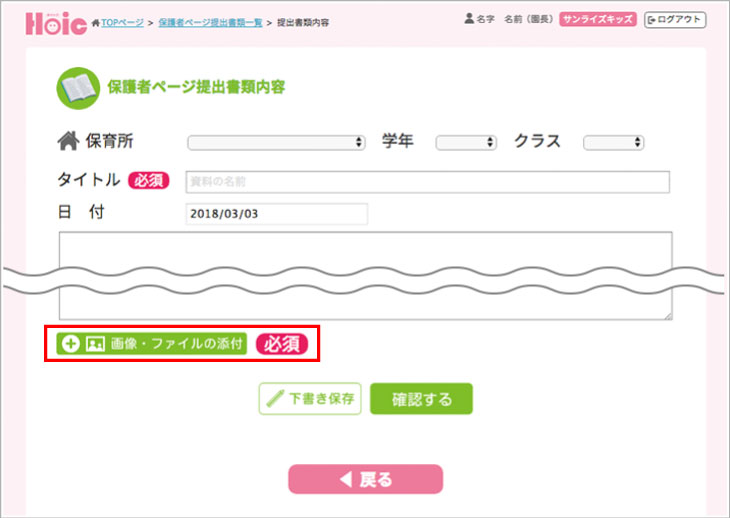Click the pencil icon on 下書き保存
The height and width of the screenshot is (518, 730).
275,398
